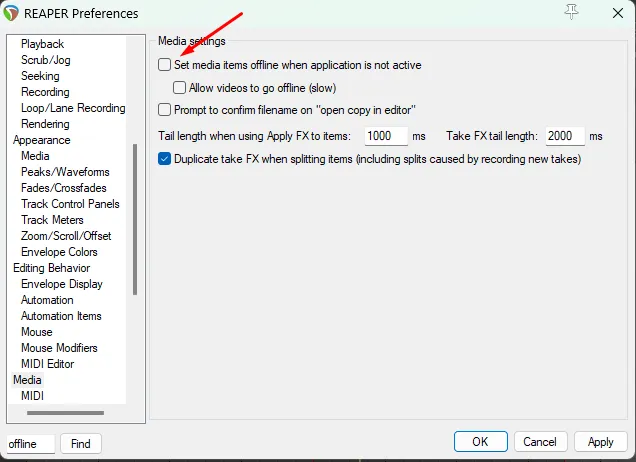The image size is (636, 462).
Task: Click the Take FX tail length field
Action: pyautogui.click(x=565, y=136)
